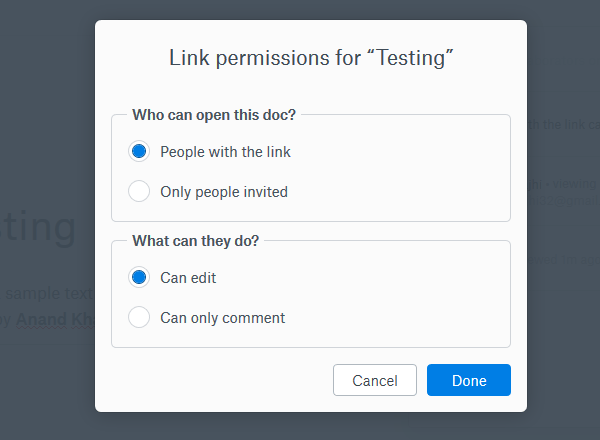Screen dimensions: 600x440
Task: Choose the "Only people invited" radio option
Action: (140, 191)
